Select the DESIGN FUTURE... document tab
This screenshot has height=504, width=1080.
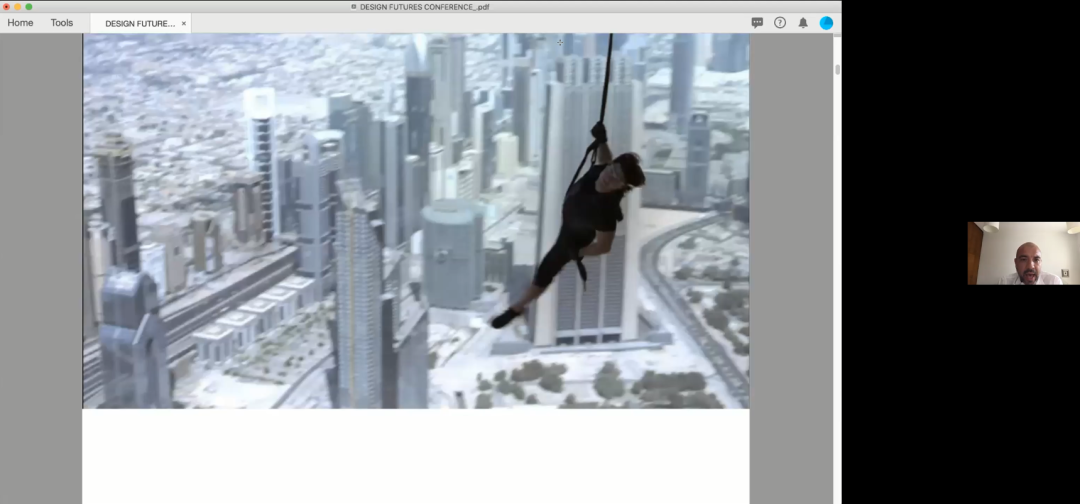pos(140,23)
